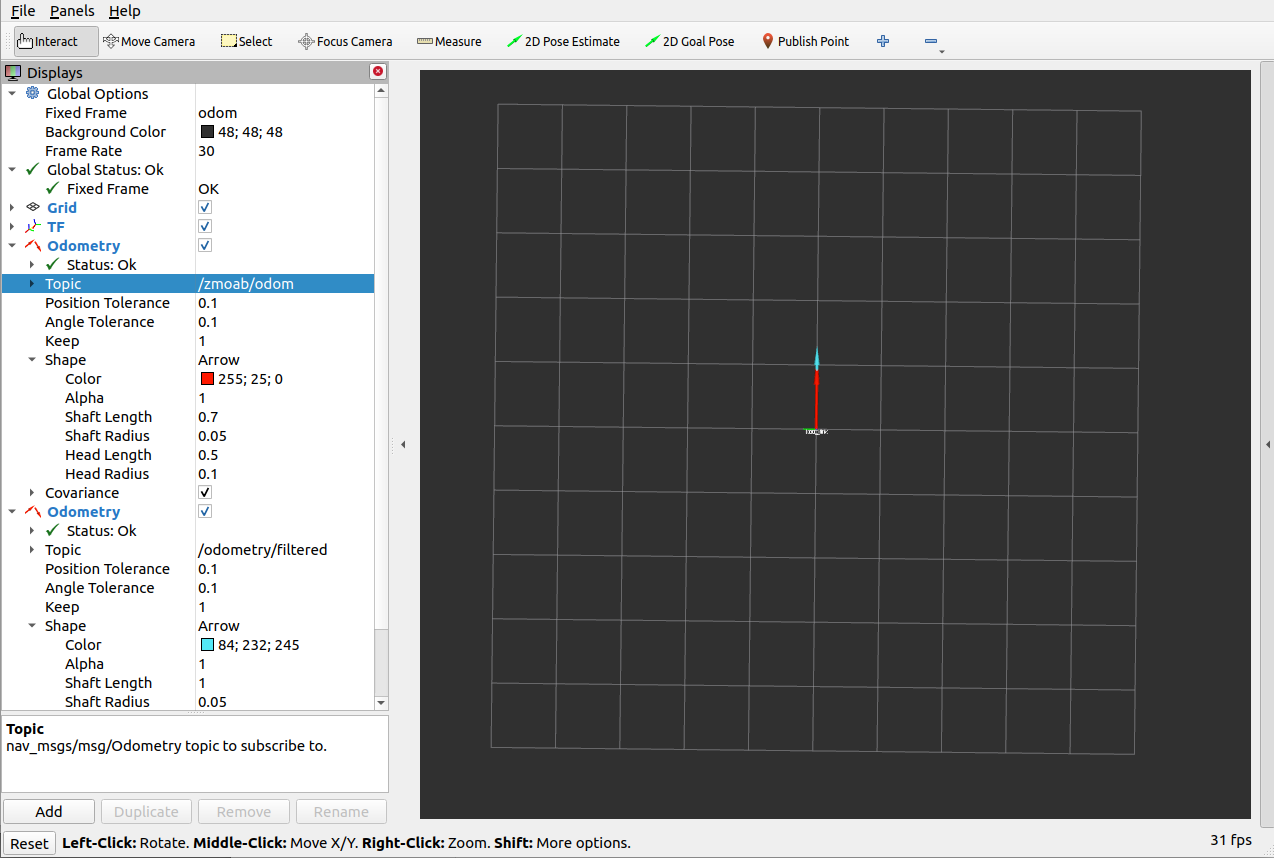1274x858 pixels.
Task: Click the red 255; 25; 0 color swatch
Action: click(x=207, y=379)
